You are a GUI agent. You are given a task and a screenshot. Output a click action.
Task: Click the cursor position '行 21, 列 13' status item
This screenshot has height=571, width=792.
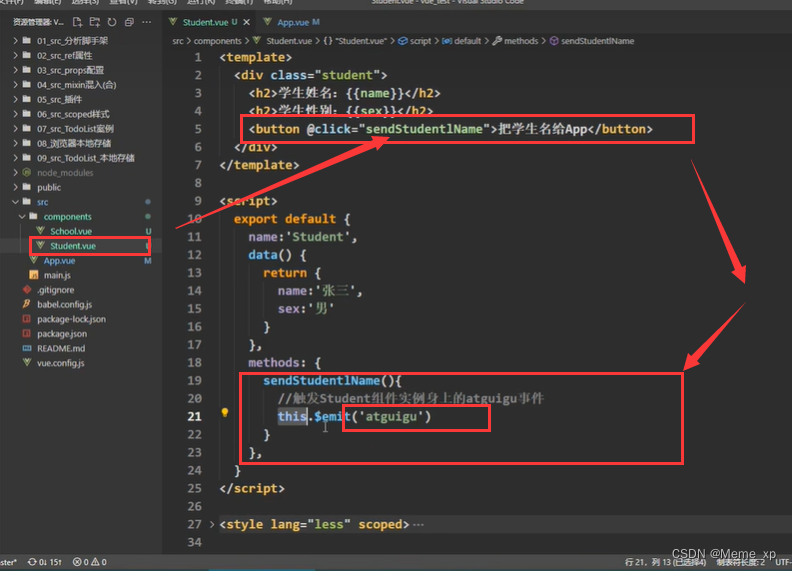[x=665, y=562]
